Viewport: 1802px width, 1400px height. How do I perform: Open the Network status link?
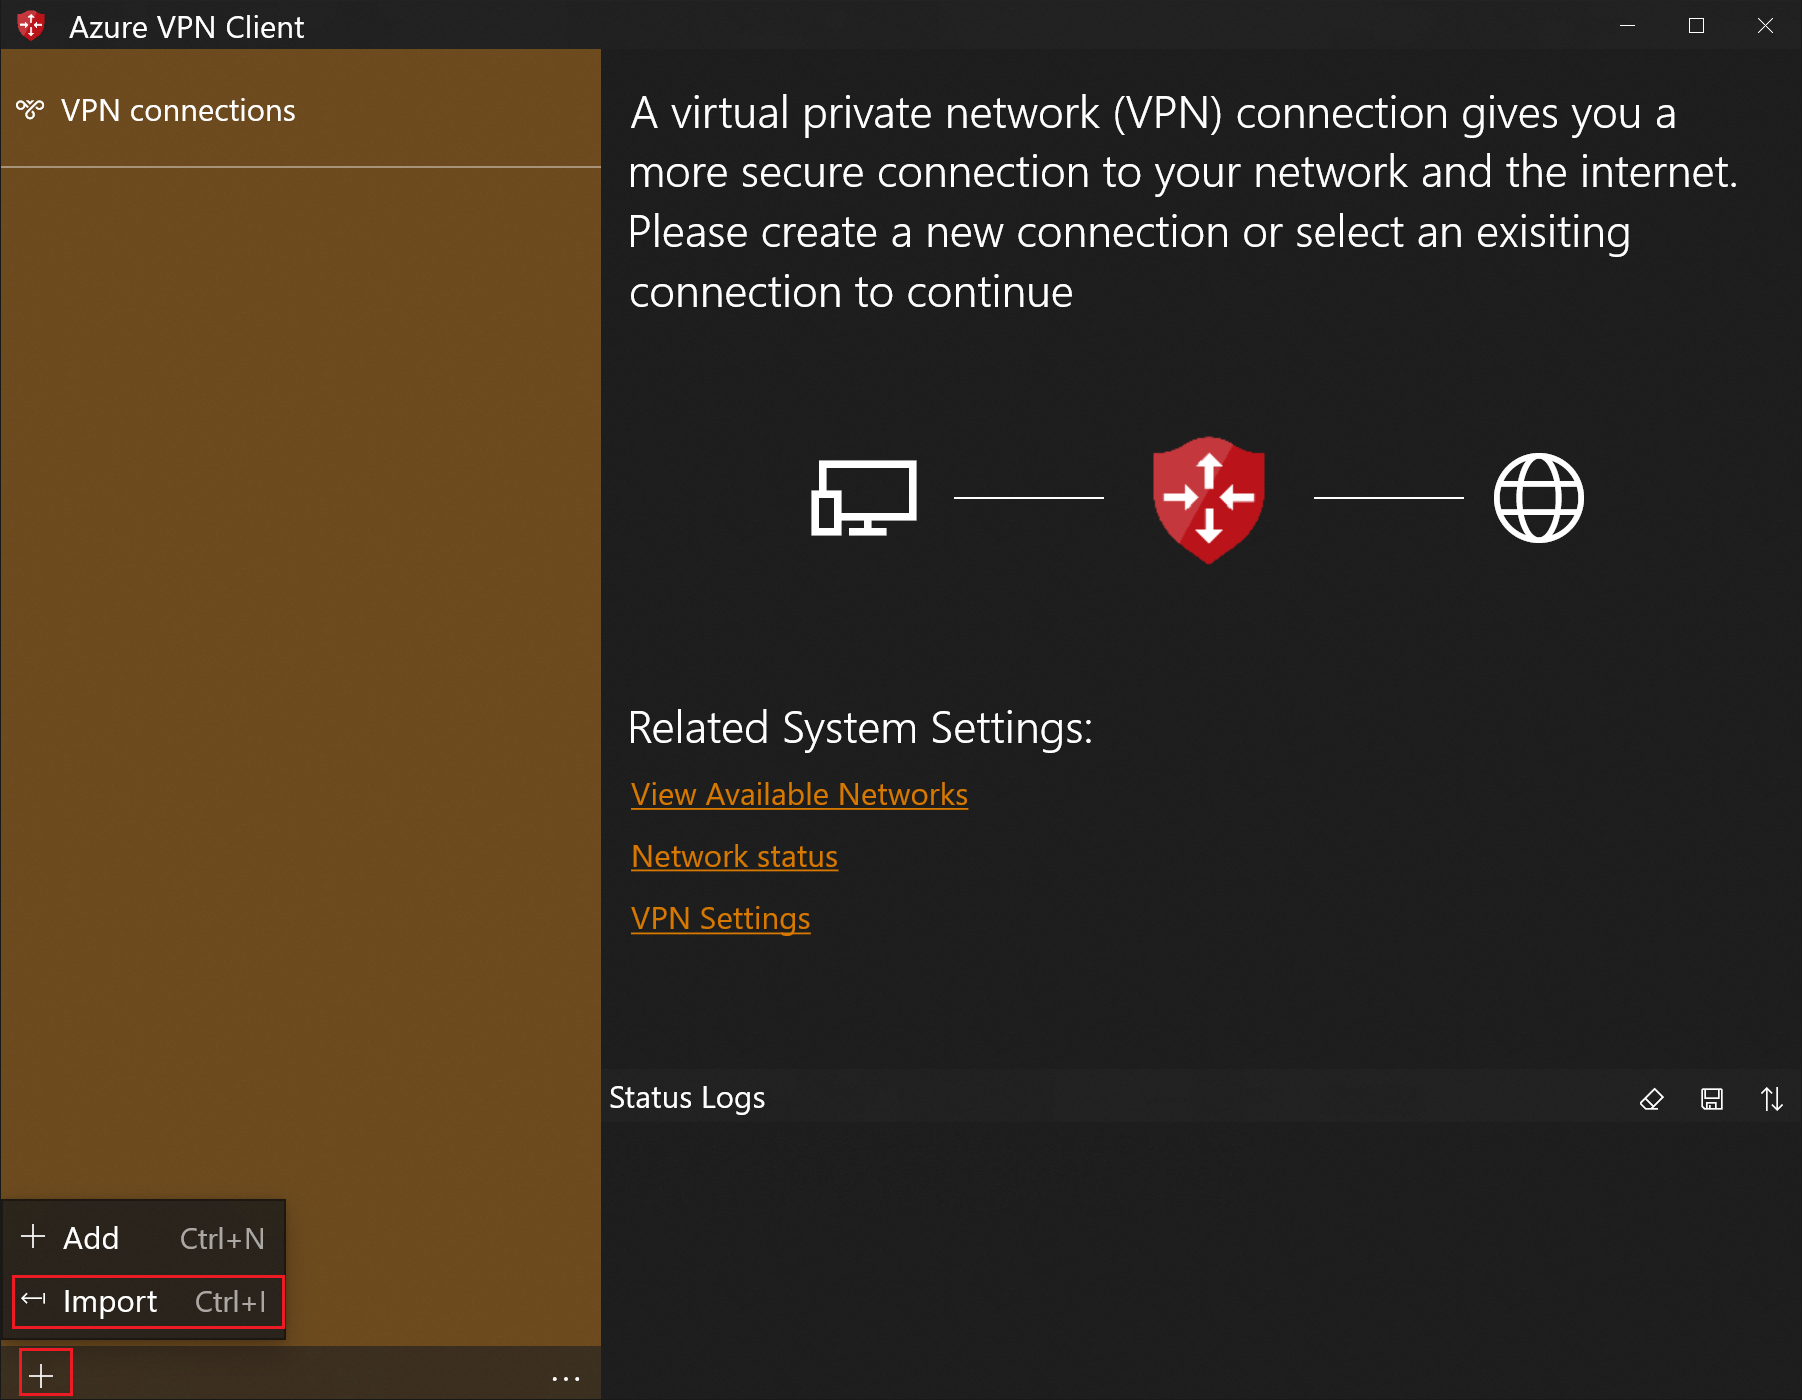pyautogui.click(x=734, y=856)
